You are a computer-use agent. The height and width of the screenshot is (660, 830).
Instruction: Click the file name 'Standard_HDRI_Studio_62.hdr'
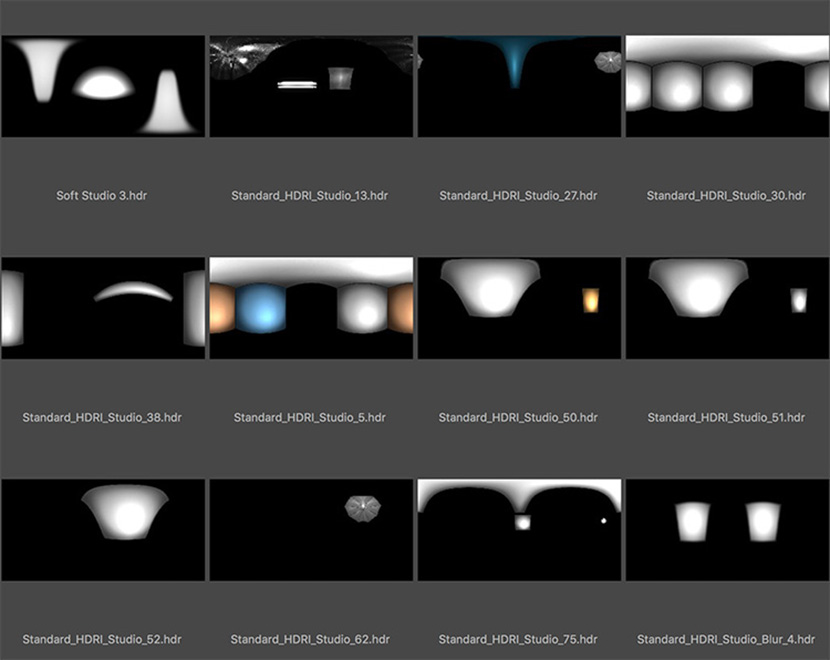(310, 639)
